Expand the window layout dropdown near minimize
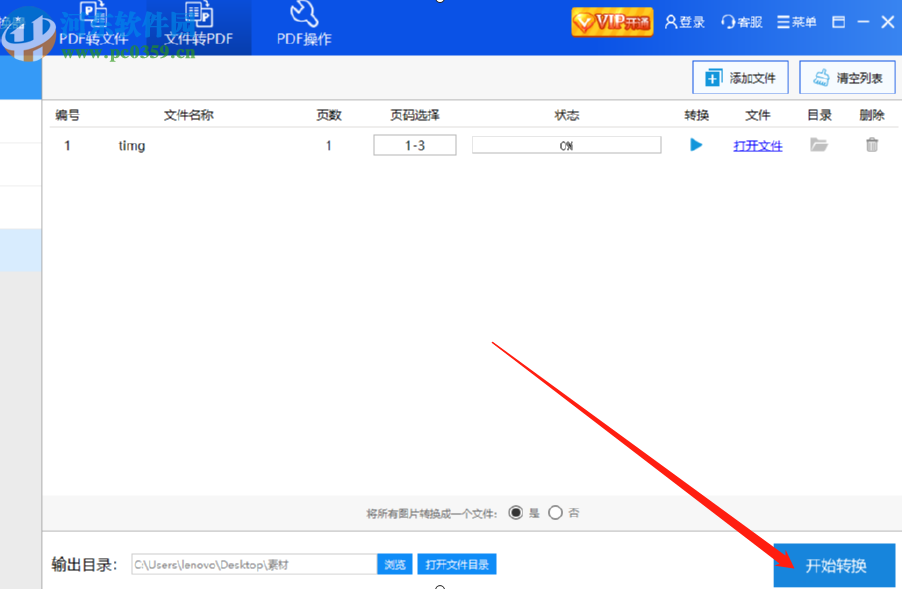The height and width of the screenshot is (589, 902). pyautogui.click(x=838, y=21)
